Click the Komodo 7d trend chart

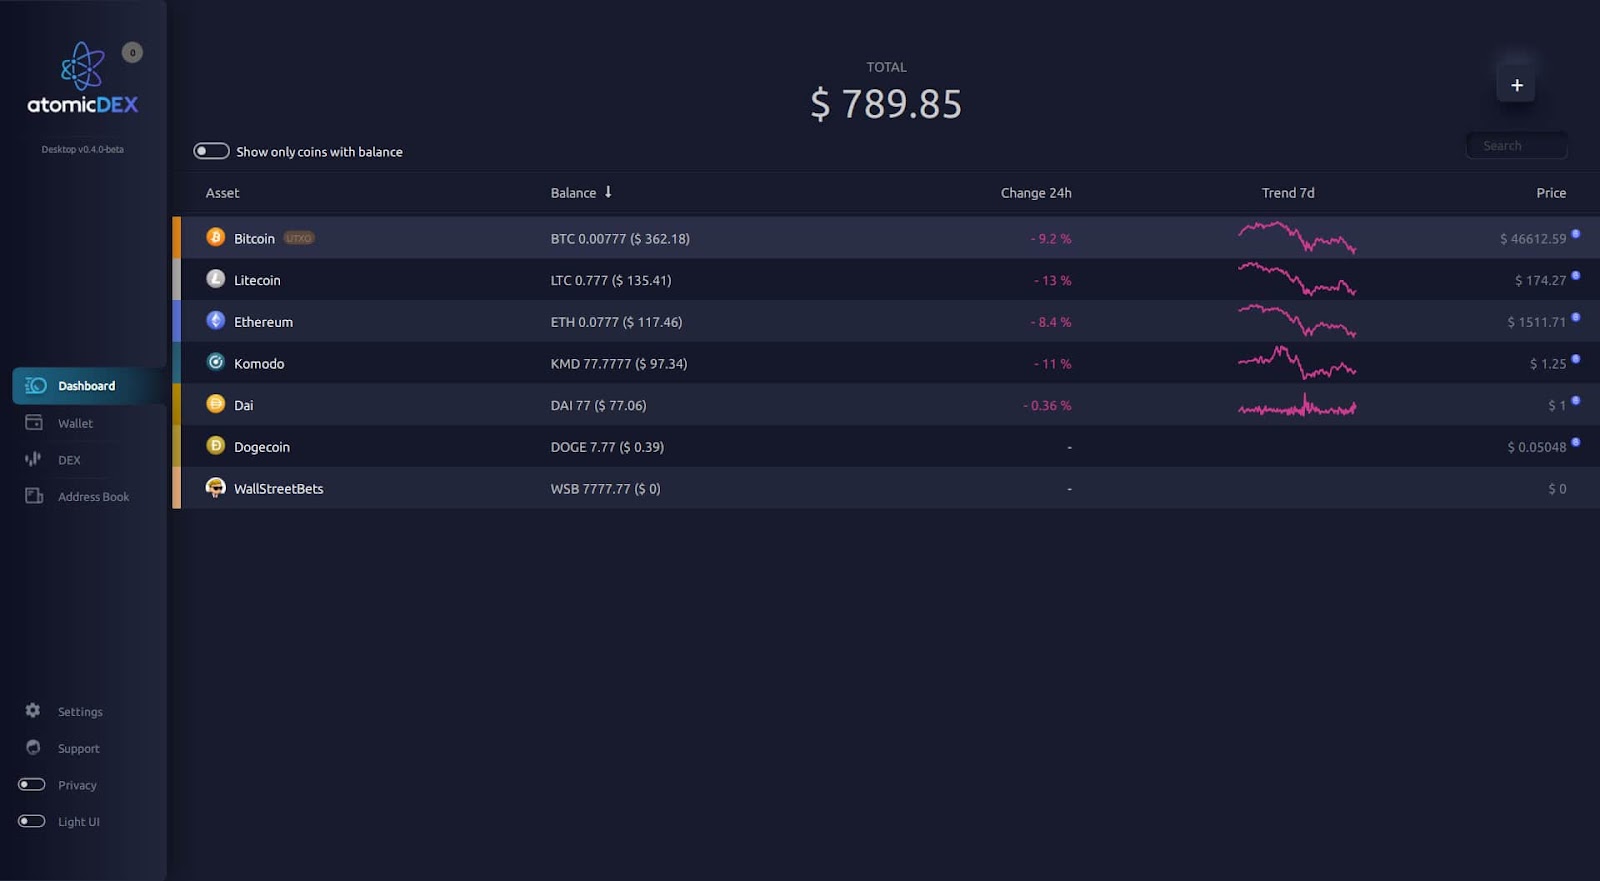(x=1297, y=363)
